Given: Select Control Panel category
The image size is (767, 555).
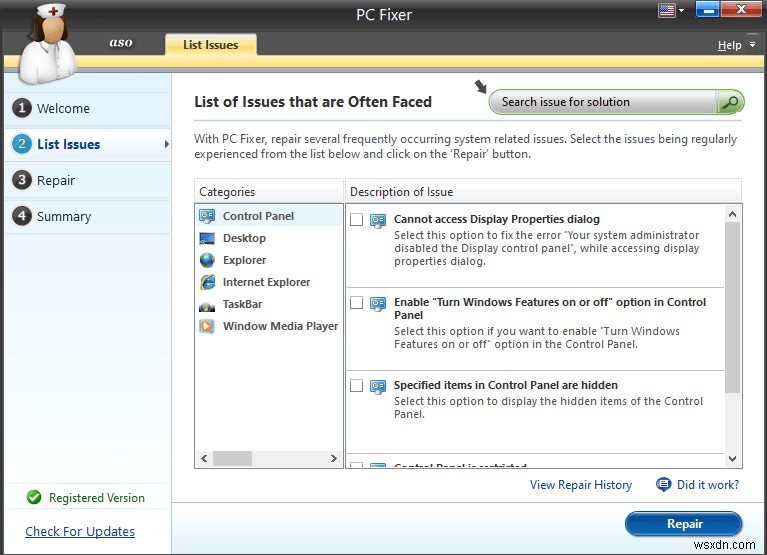Looking at the screenshot, I should coord(269,216).
